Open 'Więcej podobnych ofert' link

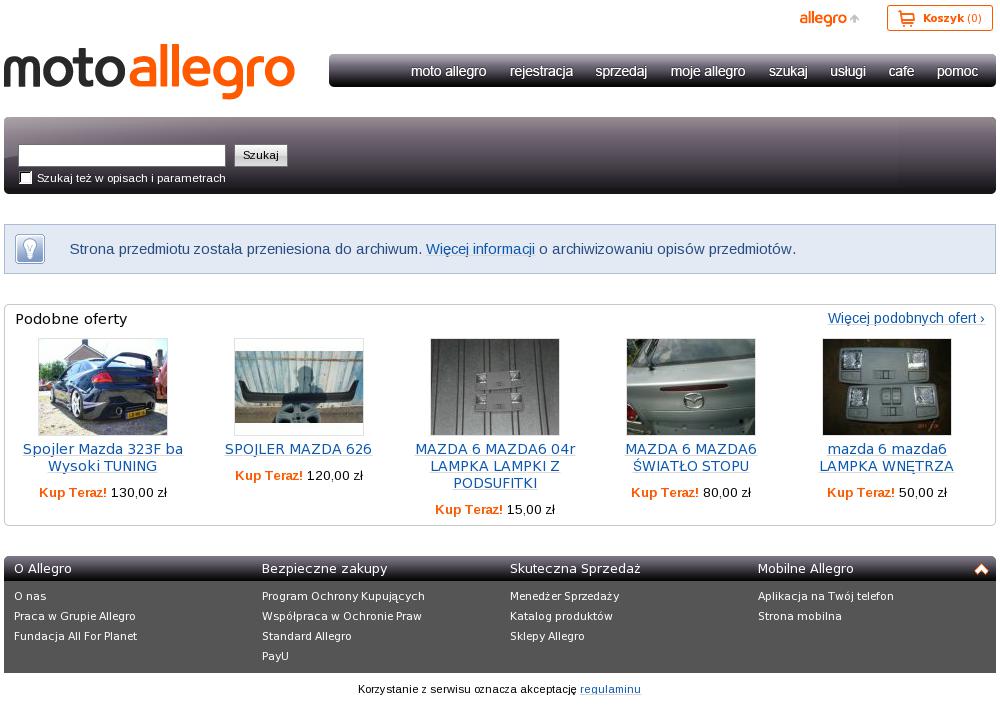tap(906, 318)
